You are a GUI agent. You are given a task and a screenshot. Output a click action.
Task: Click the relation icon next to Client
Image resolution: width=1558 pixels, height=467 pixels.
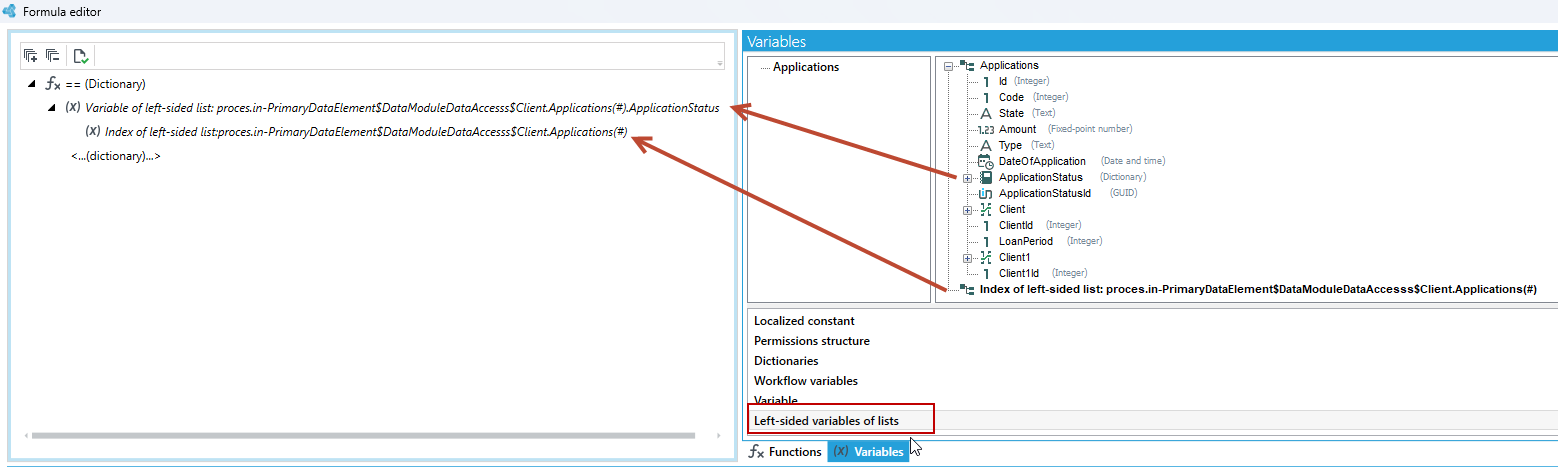pyautogui.click(x=986, y=209)
